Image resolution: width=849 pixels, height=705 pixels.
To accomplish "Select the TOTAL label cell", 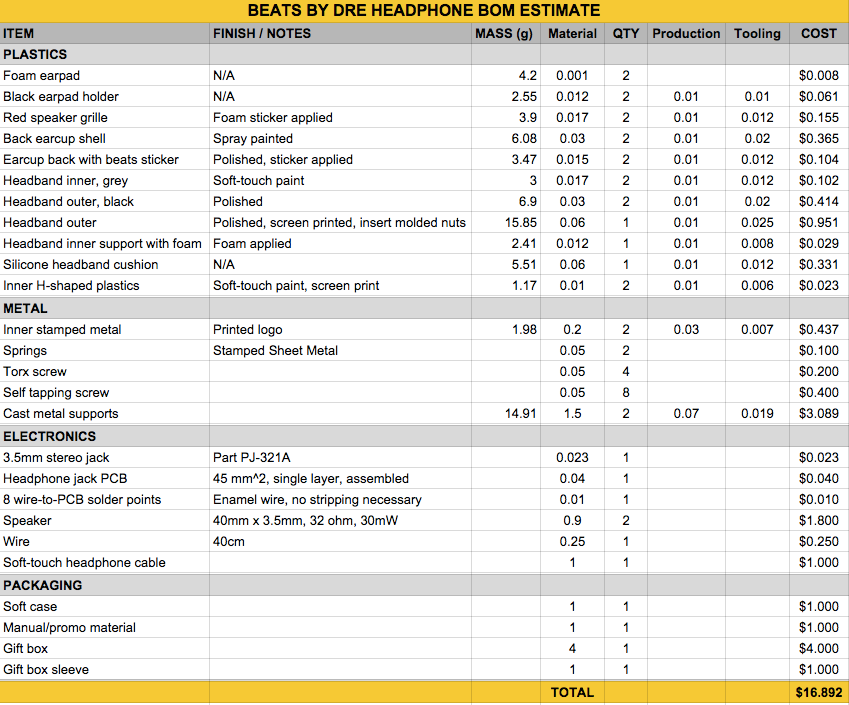I will point(572,693).
